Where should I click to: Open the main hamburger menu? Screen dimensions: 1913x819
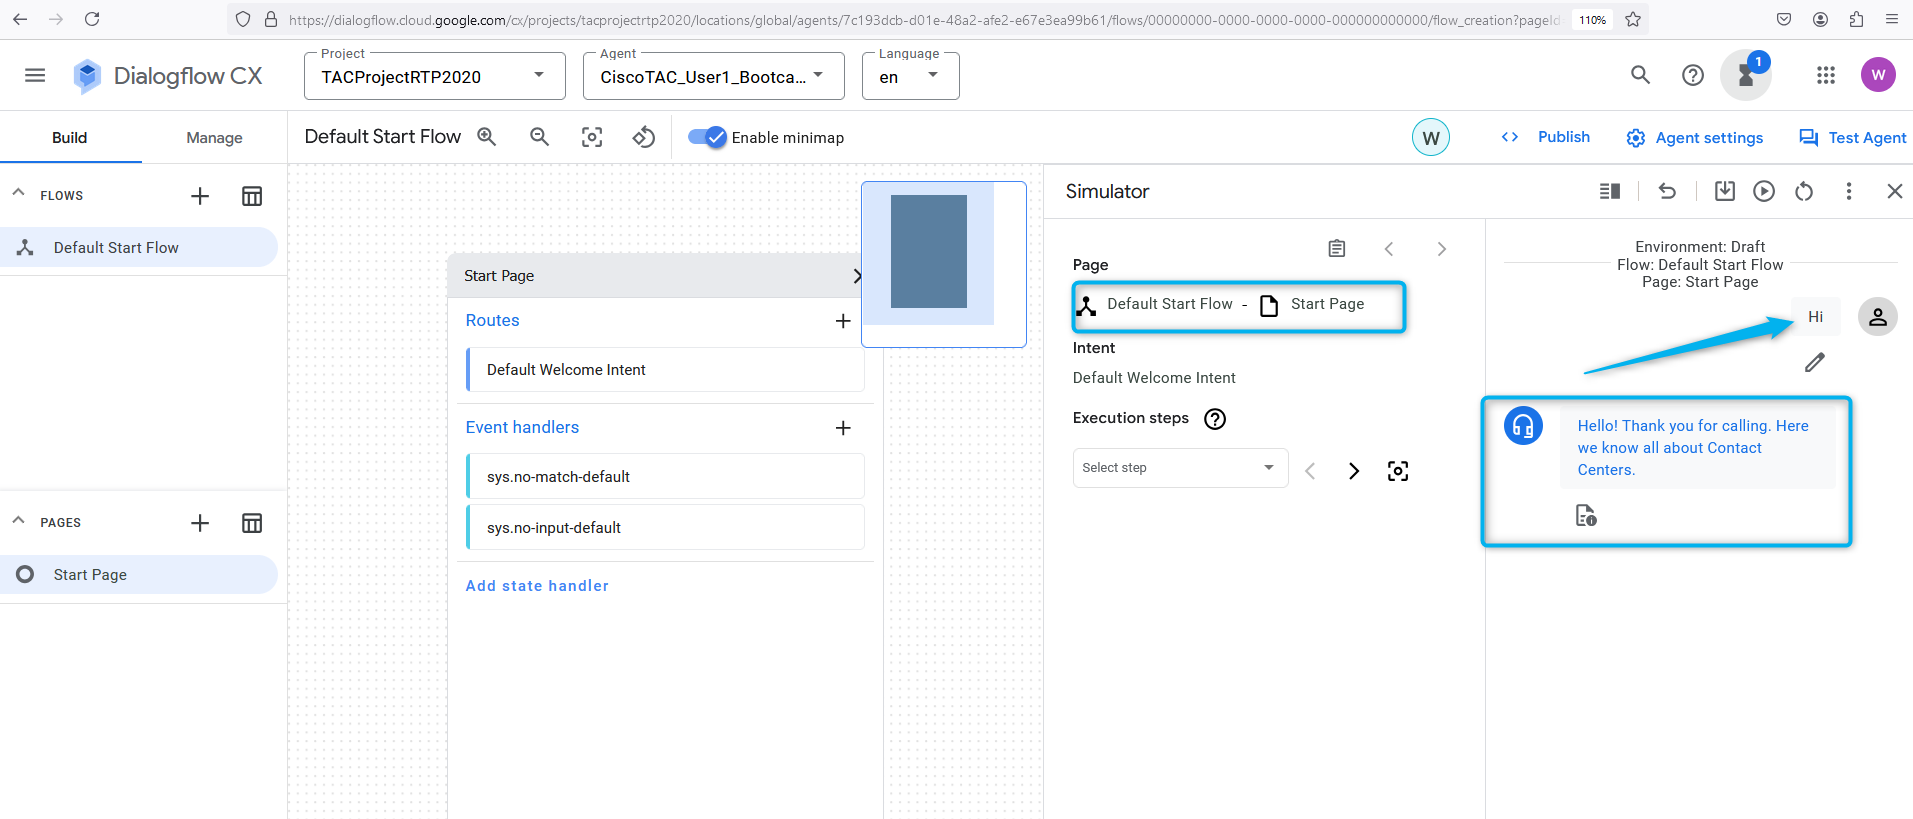(x=35, y=75)
